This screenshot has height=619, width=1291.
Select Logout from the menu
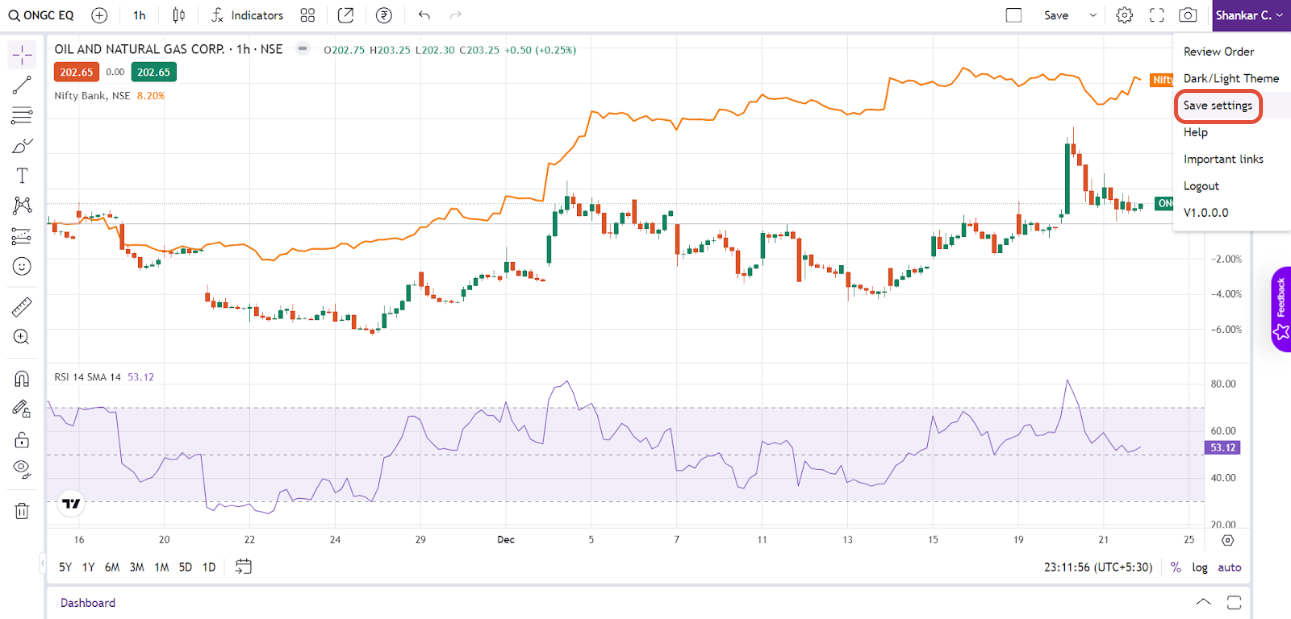pos(1201,186)
